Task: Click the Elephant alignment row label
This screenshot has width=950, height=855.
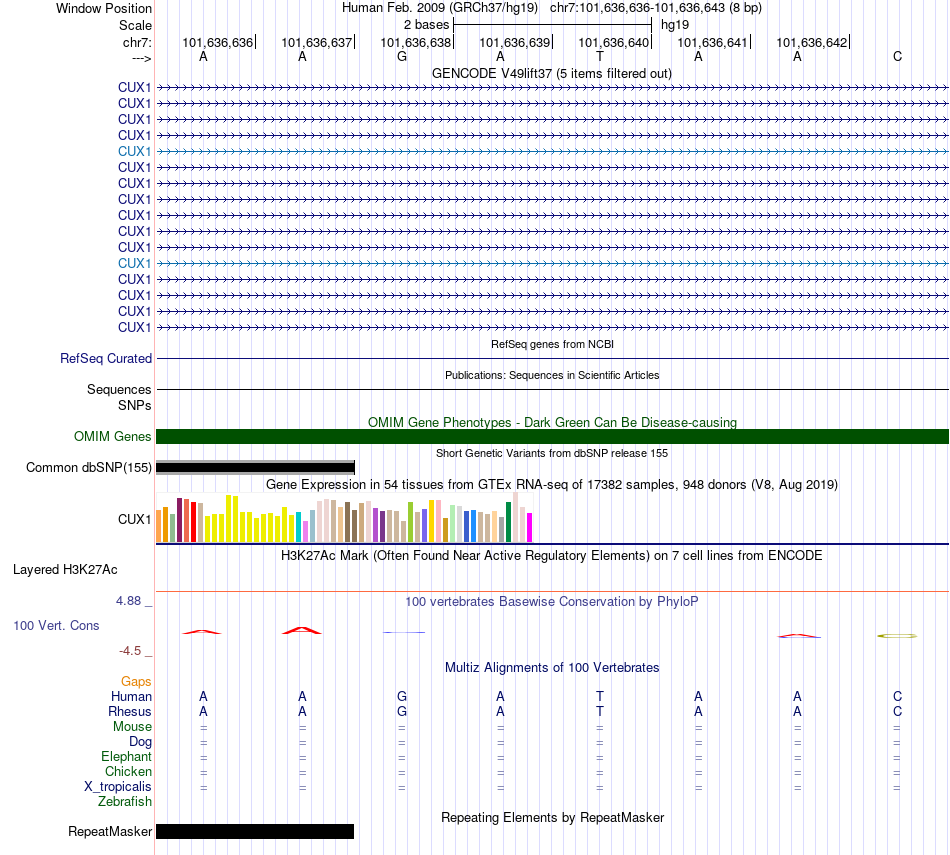Action: point(126,756)
